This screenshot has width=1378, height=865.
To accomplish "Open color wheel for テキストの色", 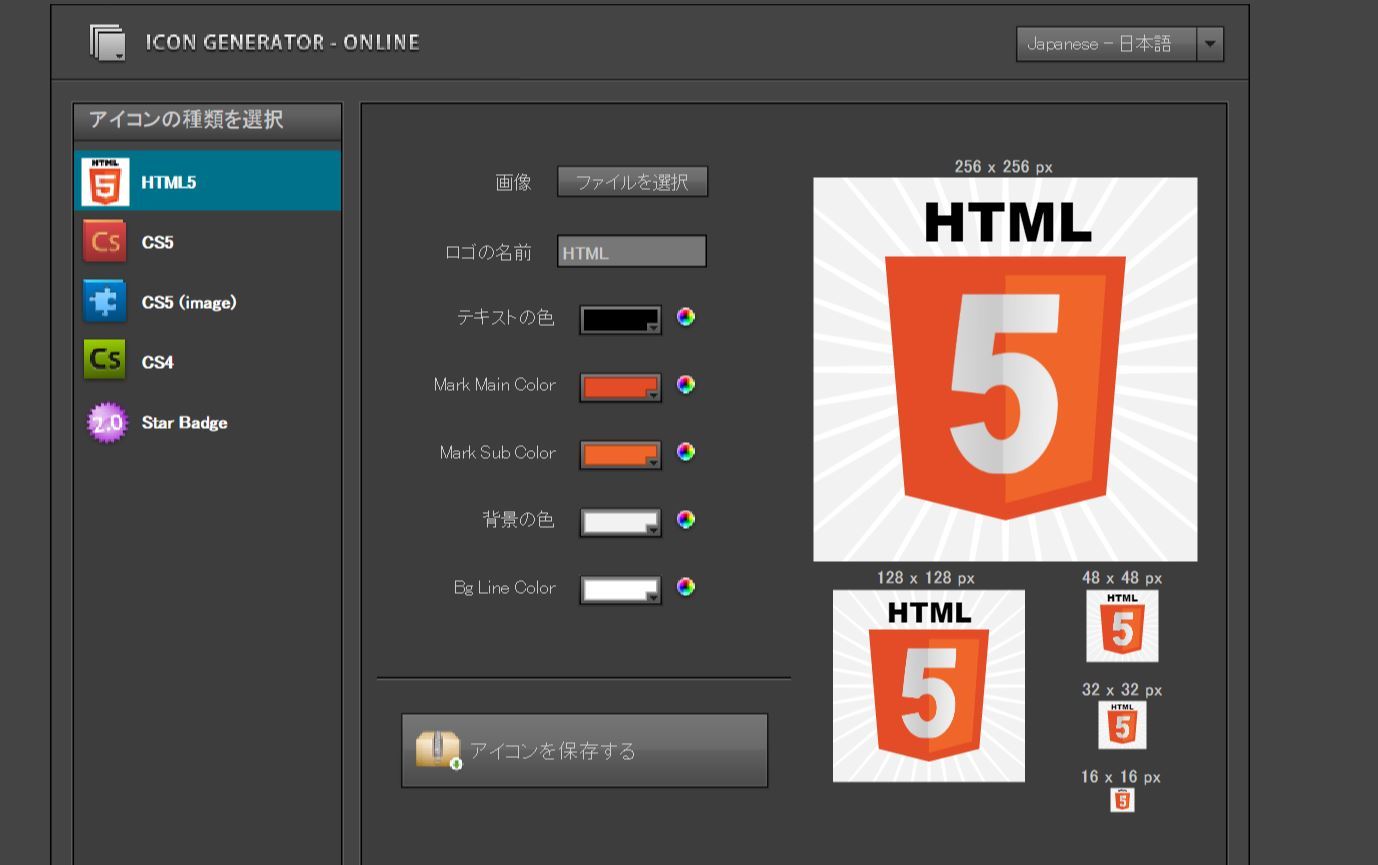I will (685, 317).
